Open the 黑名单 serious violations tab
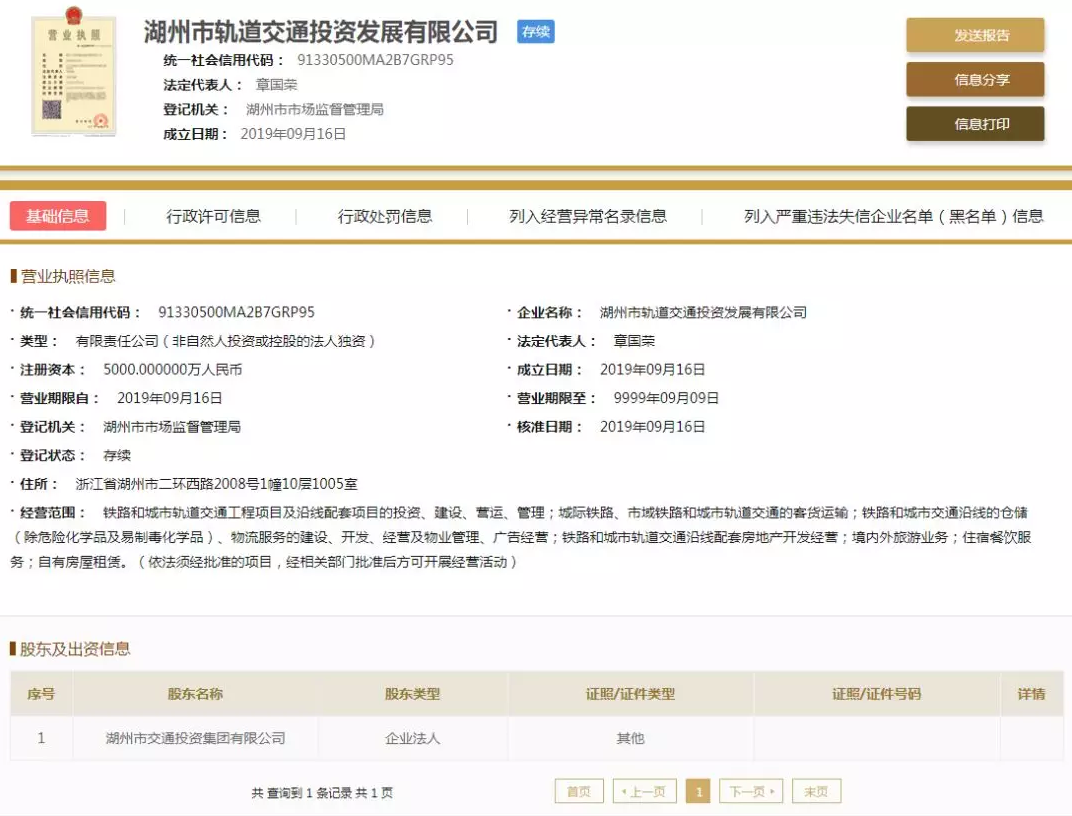 [894, 217]
